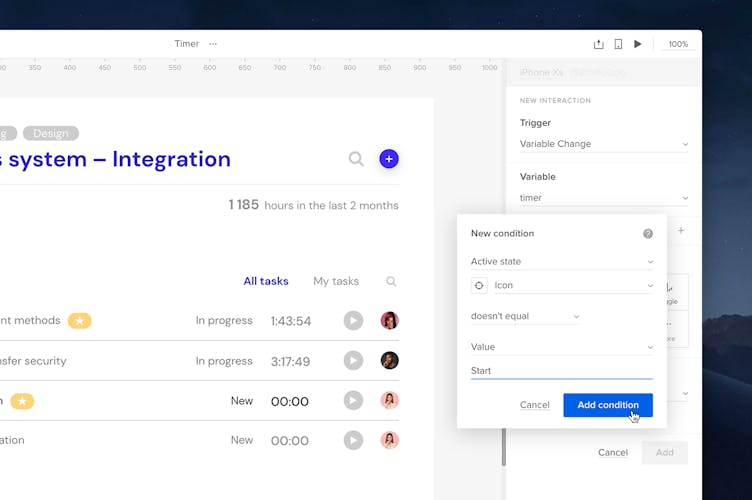This screenshot has height=500, width=752.
Task: Play the timer for 3:17:49 task
Action: click(353, 360)
